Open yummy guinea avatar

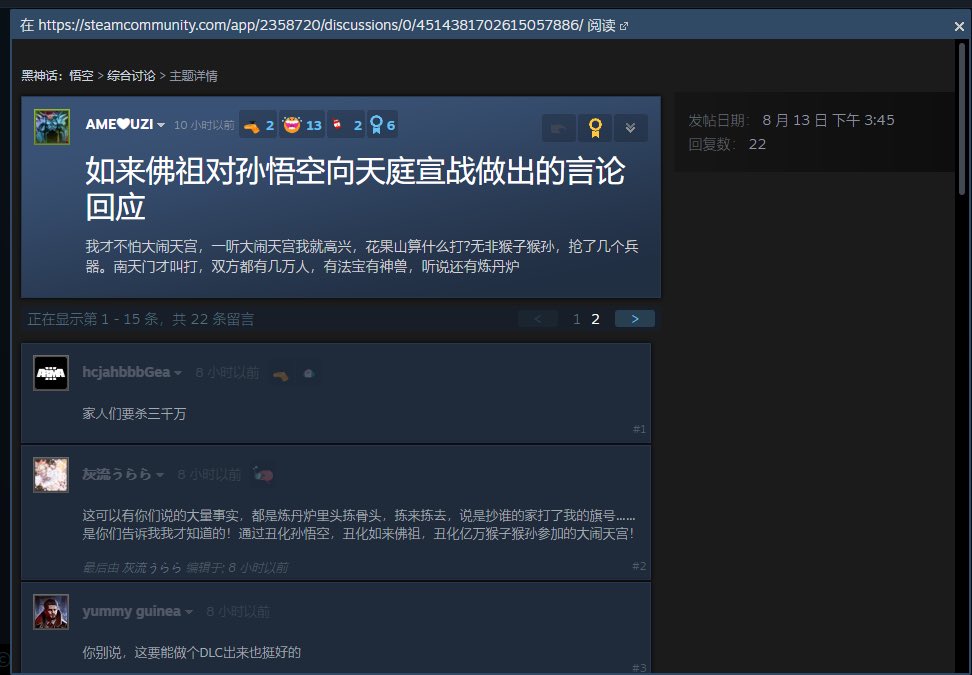click(51, 612)
